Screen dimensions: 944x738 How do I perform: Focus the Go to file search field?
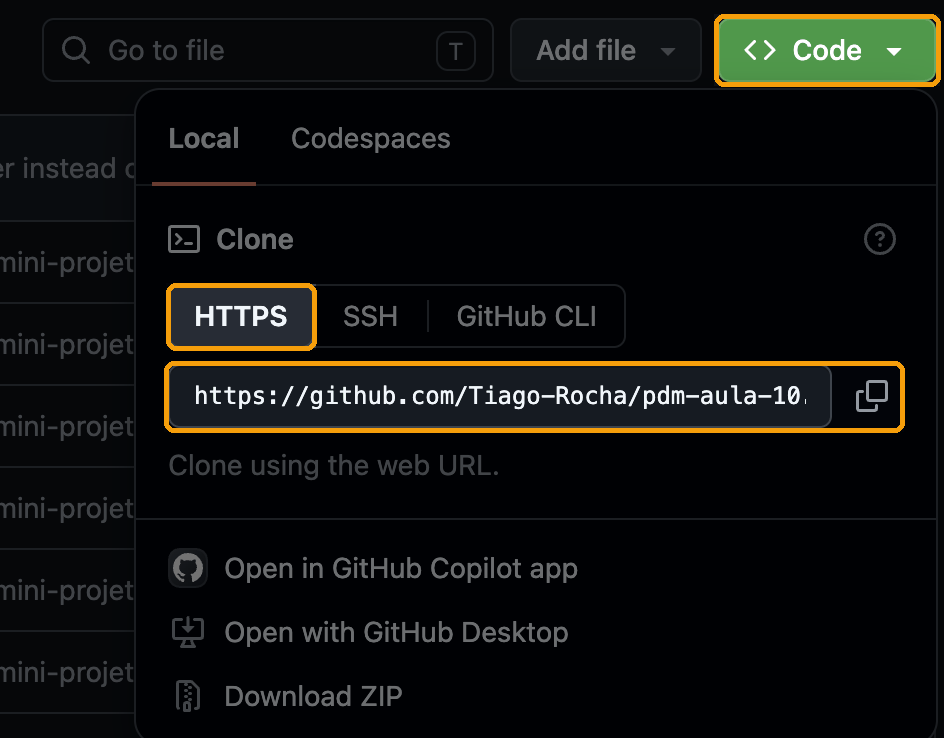(268, 50)
